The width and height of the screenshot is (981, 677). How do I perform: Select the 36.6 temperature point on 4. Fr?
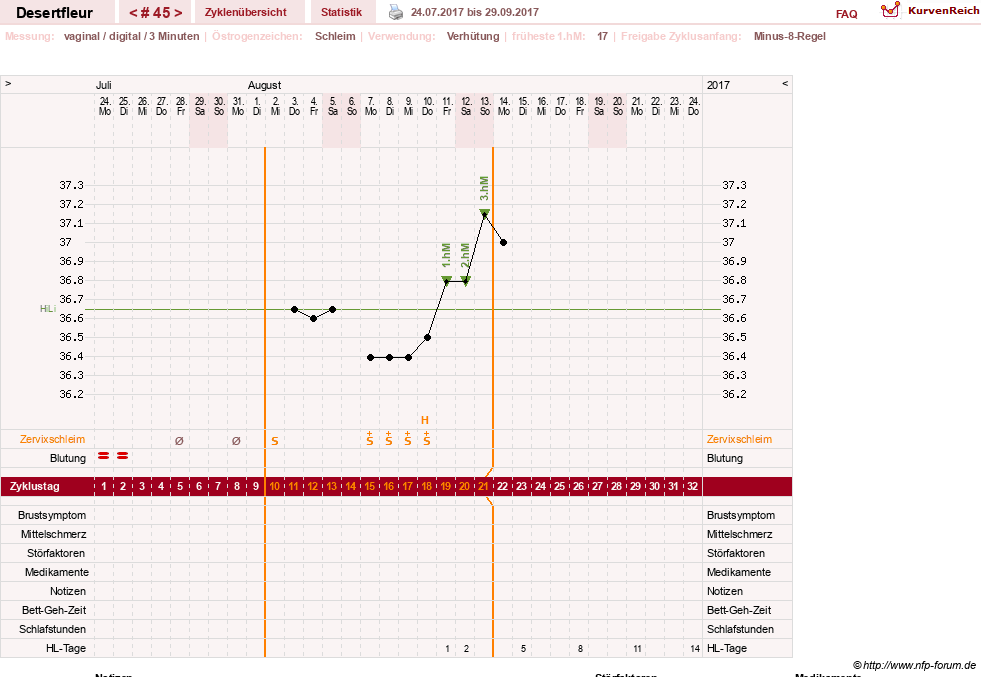pyautogui.click(x=314, y=318)
